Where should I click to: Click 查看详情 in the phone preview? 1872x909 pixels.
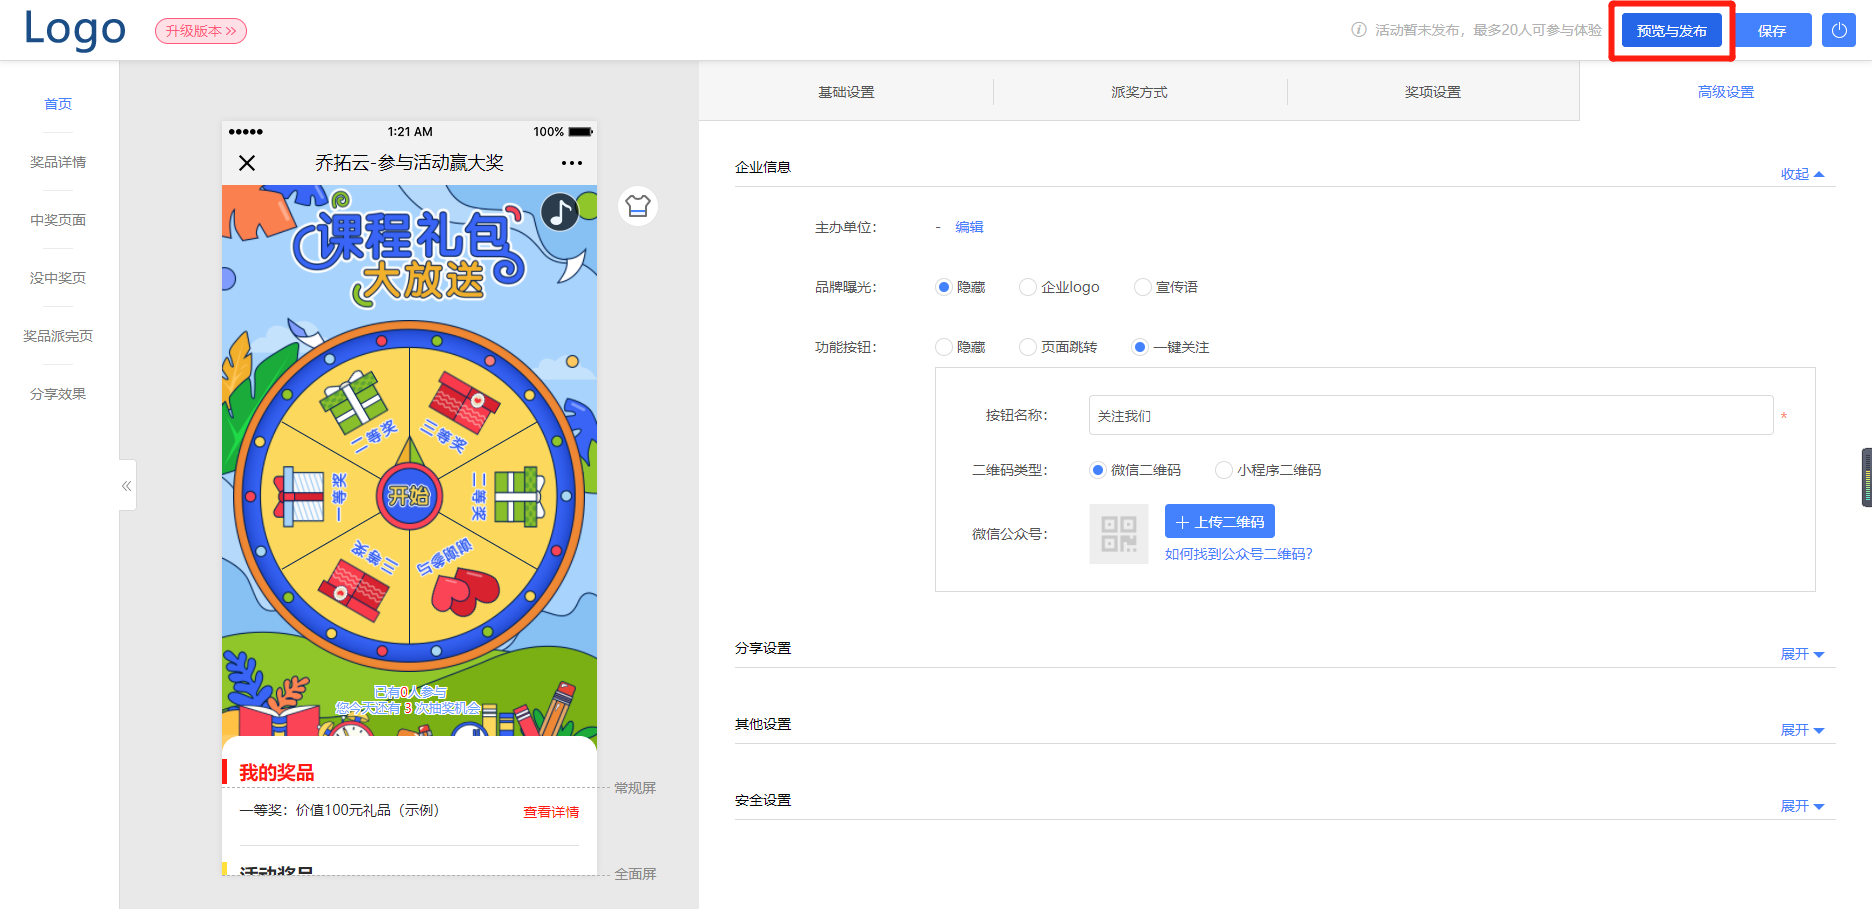[x=551, y=812]
